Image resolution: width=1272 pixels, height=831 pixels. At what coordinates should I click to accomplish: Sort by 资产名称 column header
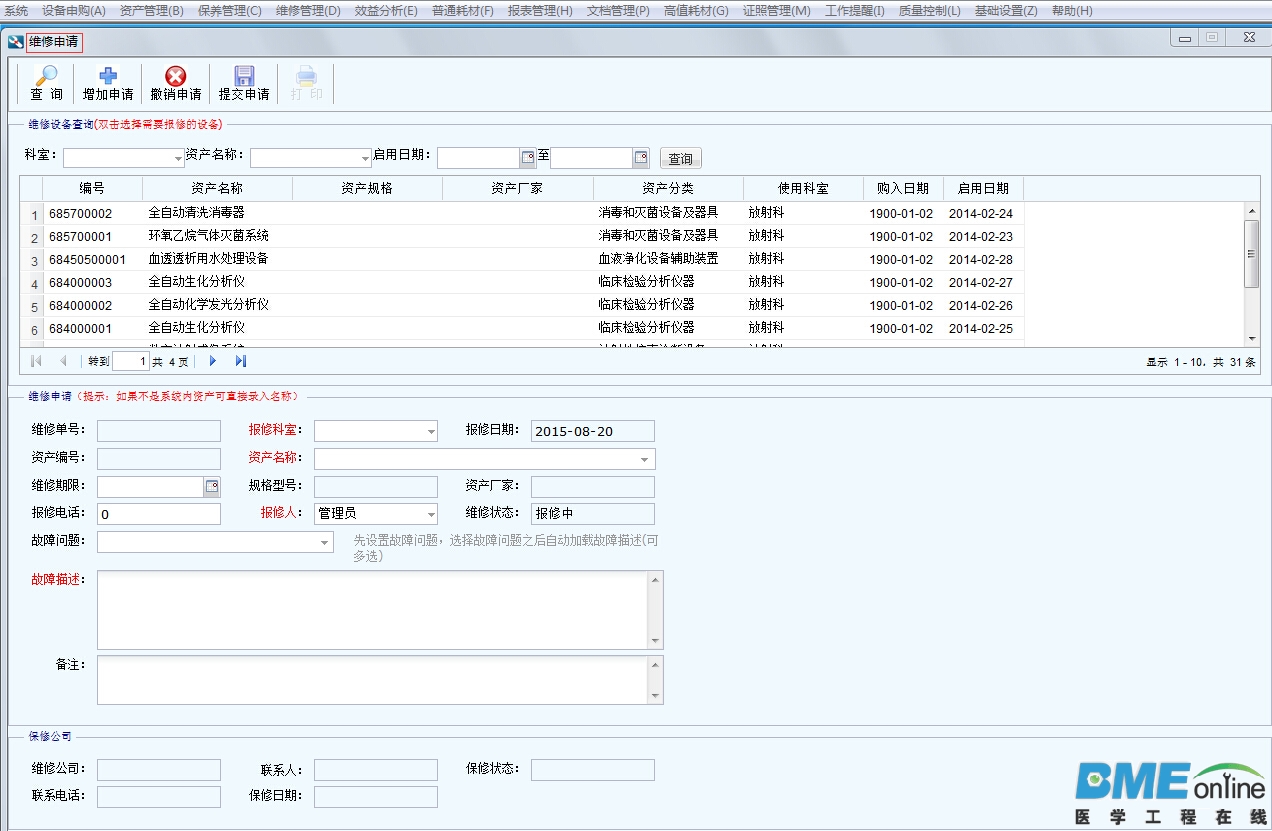(x=217, y=188)
